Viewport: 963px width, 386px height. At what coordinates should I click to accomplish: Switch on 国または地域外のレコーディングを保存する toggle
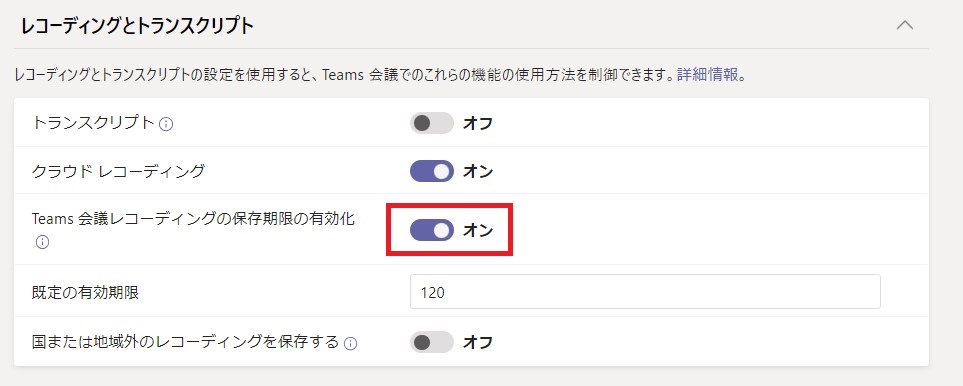[432, 342]
